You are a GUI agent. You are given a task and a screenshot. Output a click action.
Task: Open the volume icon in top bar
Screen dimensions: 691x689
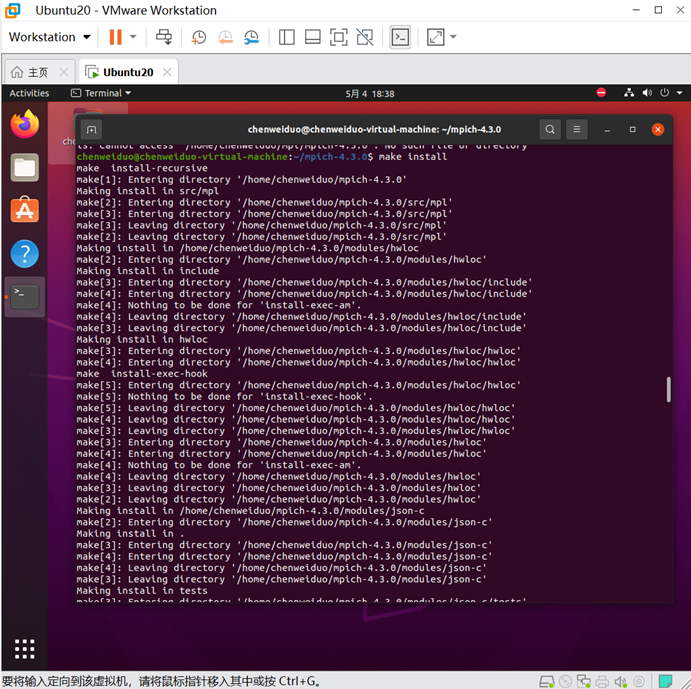(x=647, y=93)
